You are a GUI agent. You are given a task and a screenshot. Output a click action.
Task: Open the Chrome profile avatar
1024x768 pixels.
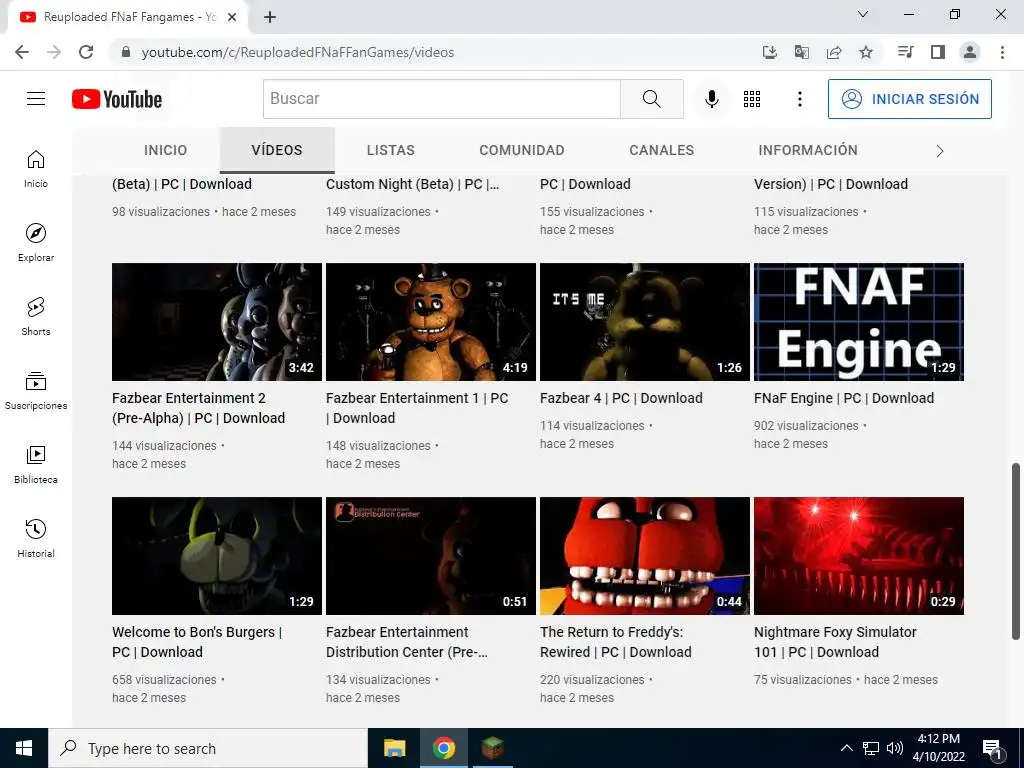[x=970, y=52]
